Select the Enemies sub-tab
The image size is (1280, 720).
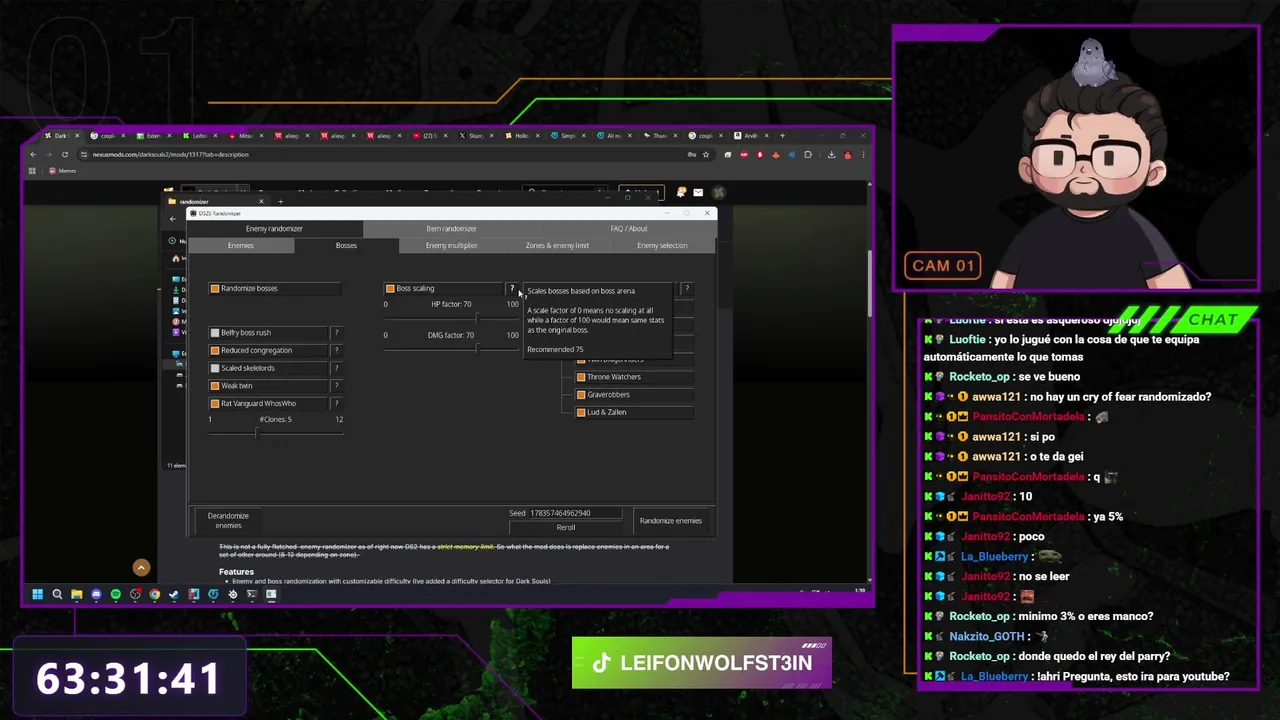pos(240,245)
